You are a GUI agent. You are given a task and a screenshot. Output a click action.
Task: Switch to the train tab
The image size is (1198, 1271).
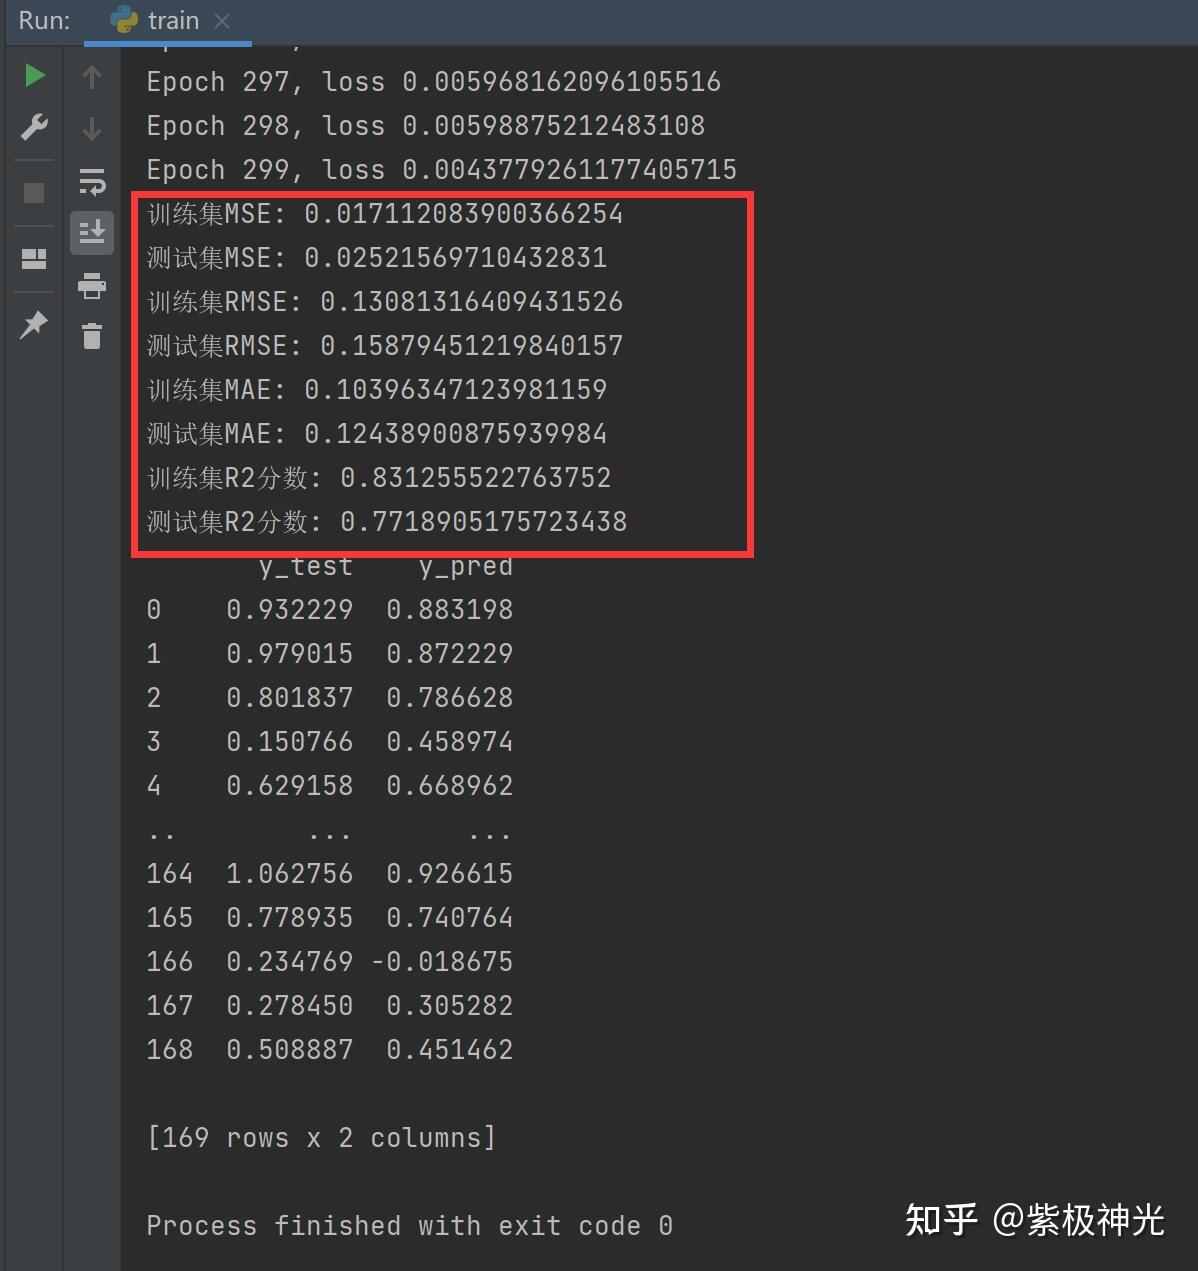coord(172,20)
